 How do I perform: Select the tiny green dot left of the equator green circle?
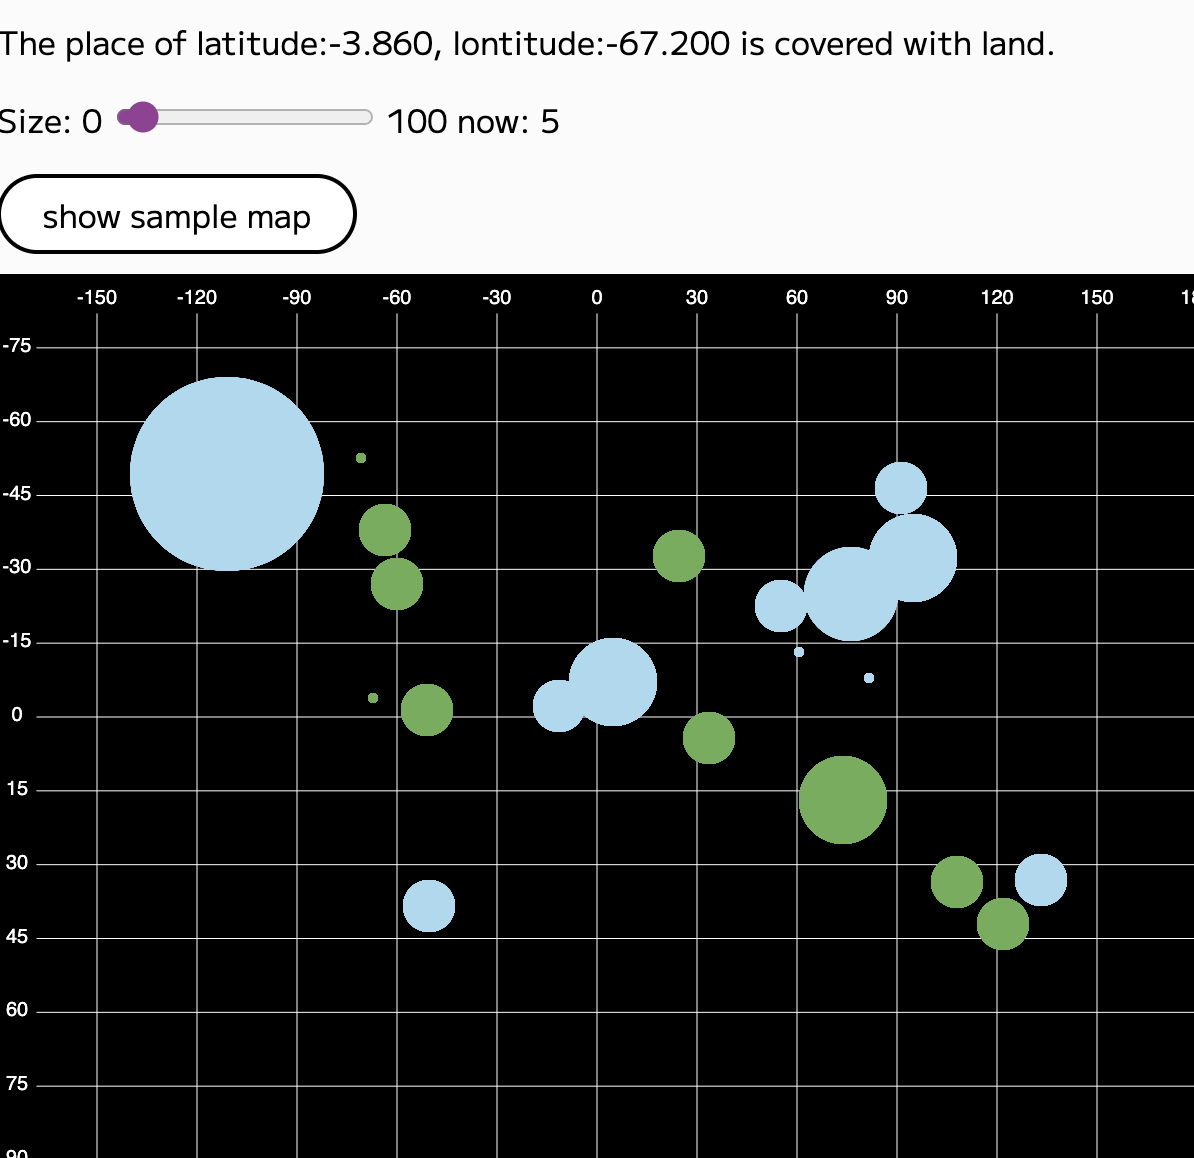point(373,698)
